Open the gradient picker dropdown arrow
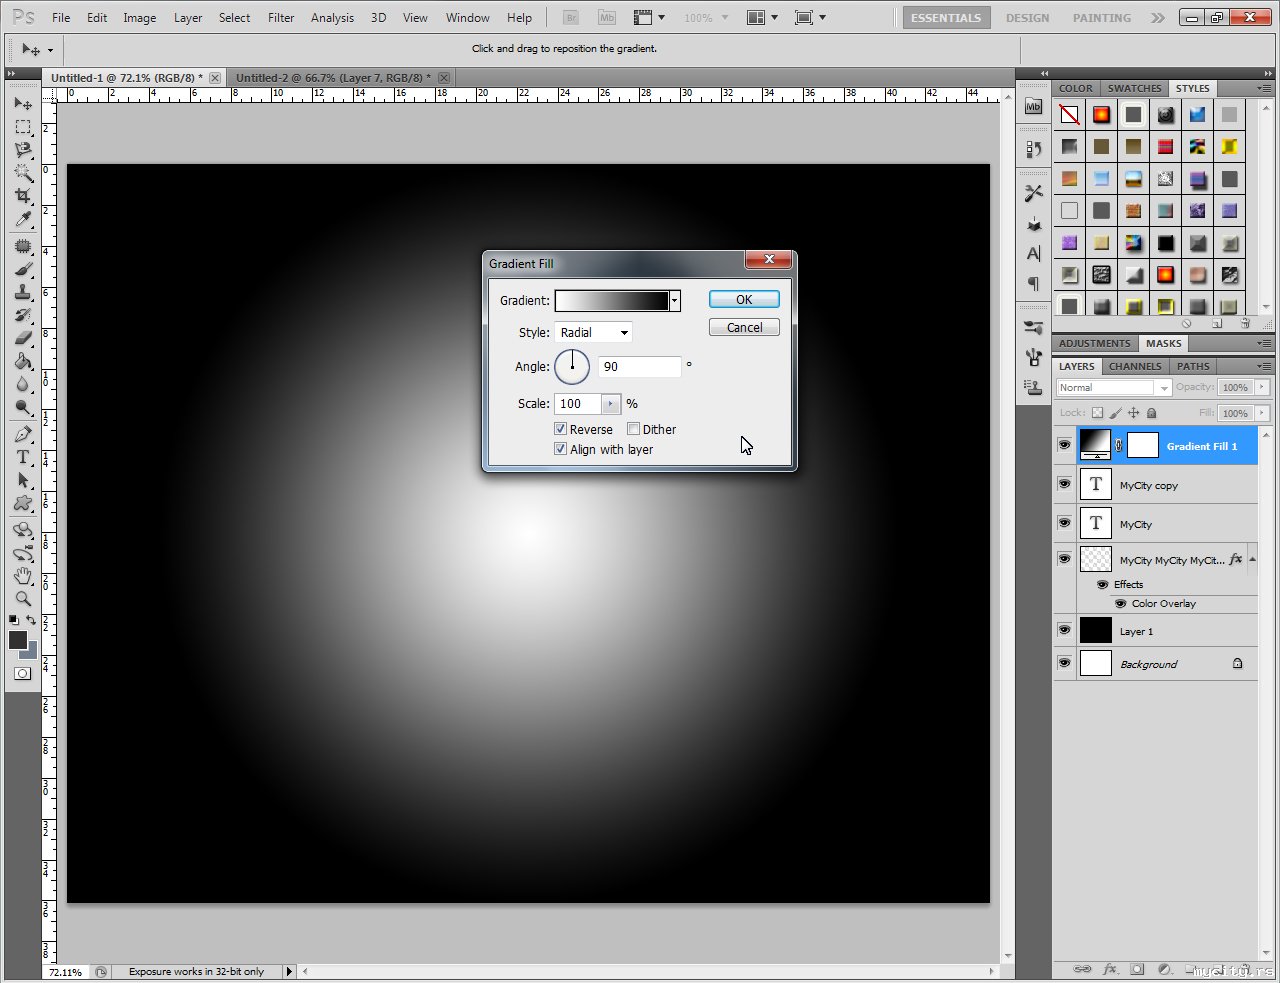 (675, 301)
